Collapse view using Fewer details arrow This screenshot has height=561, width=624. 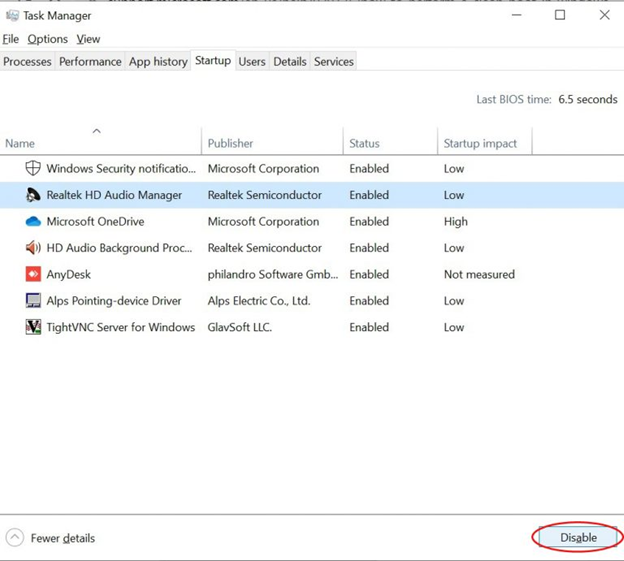(15, 538)
